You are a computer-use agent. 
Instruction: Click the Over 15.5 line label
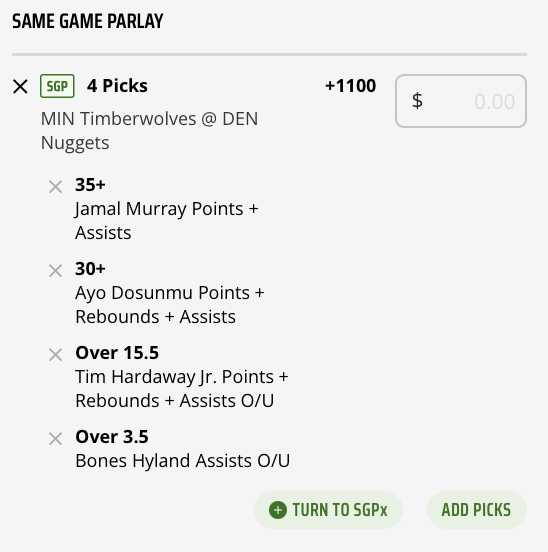tap(117, 353)
